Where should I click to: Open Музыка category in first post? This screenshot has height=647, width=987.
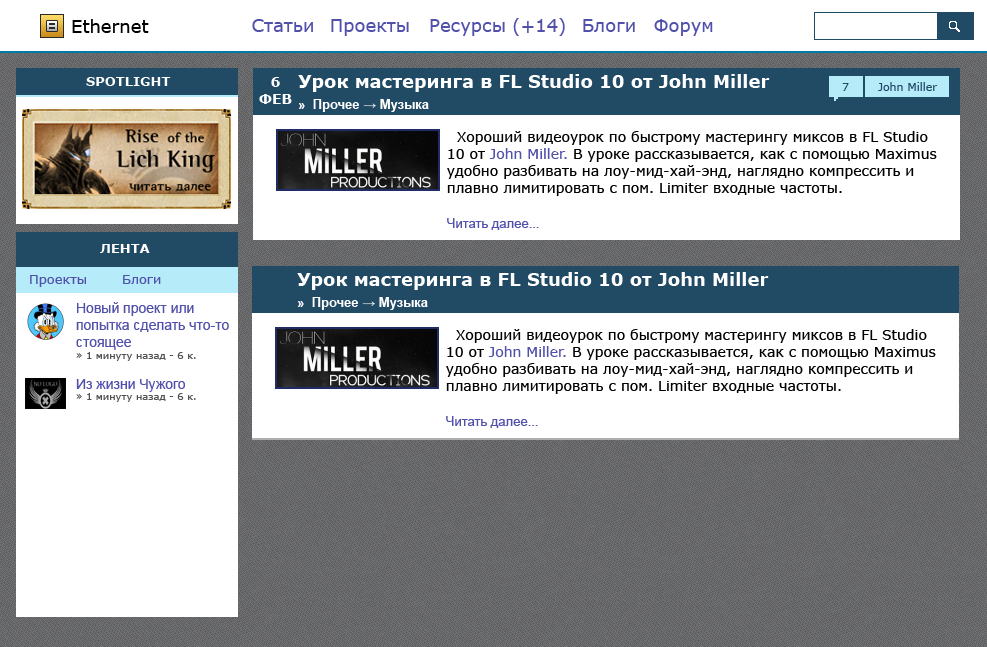click(404, 104)
